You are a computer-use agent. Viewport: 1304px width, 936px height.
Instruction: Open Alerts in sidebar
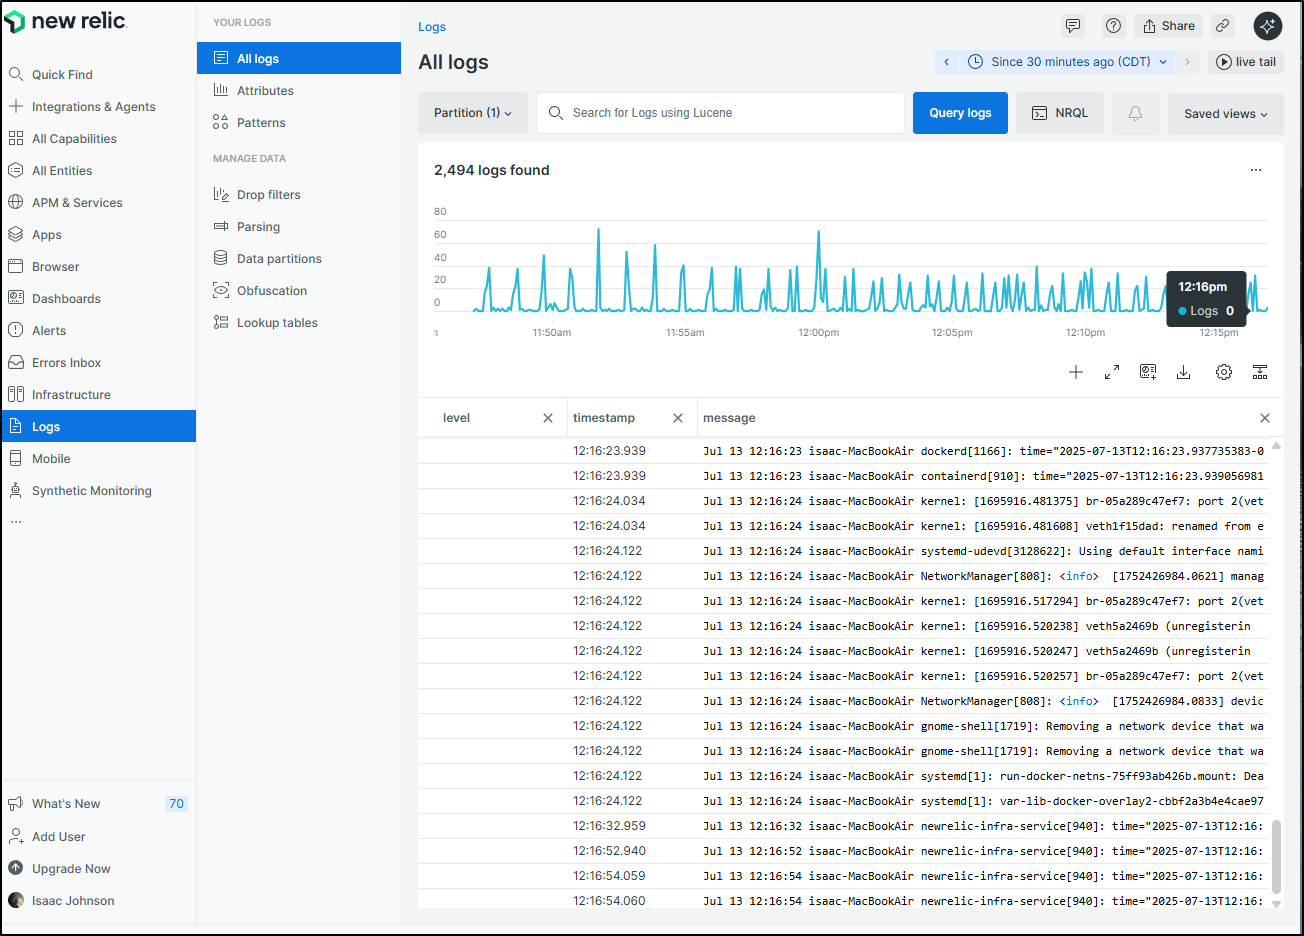pyautogui.click(x=99, y=330)
